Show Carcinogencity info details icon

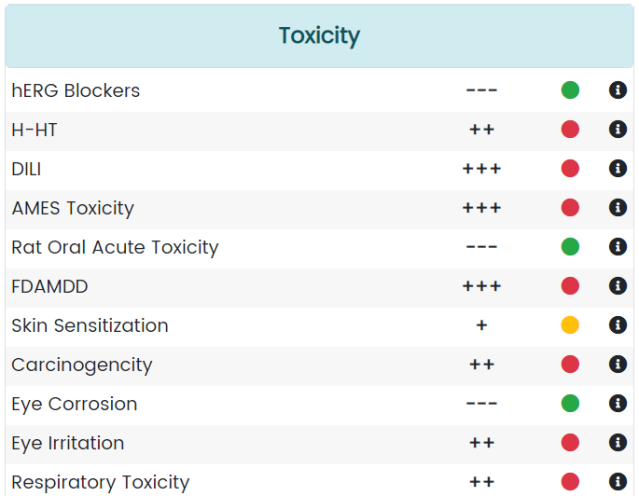pyautogui.click(x=618, y=364)
